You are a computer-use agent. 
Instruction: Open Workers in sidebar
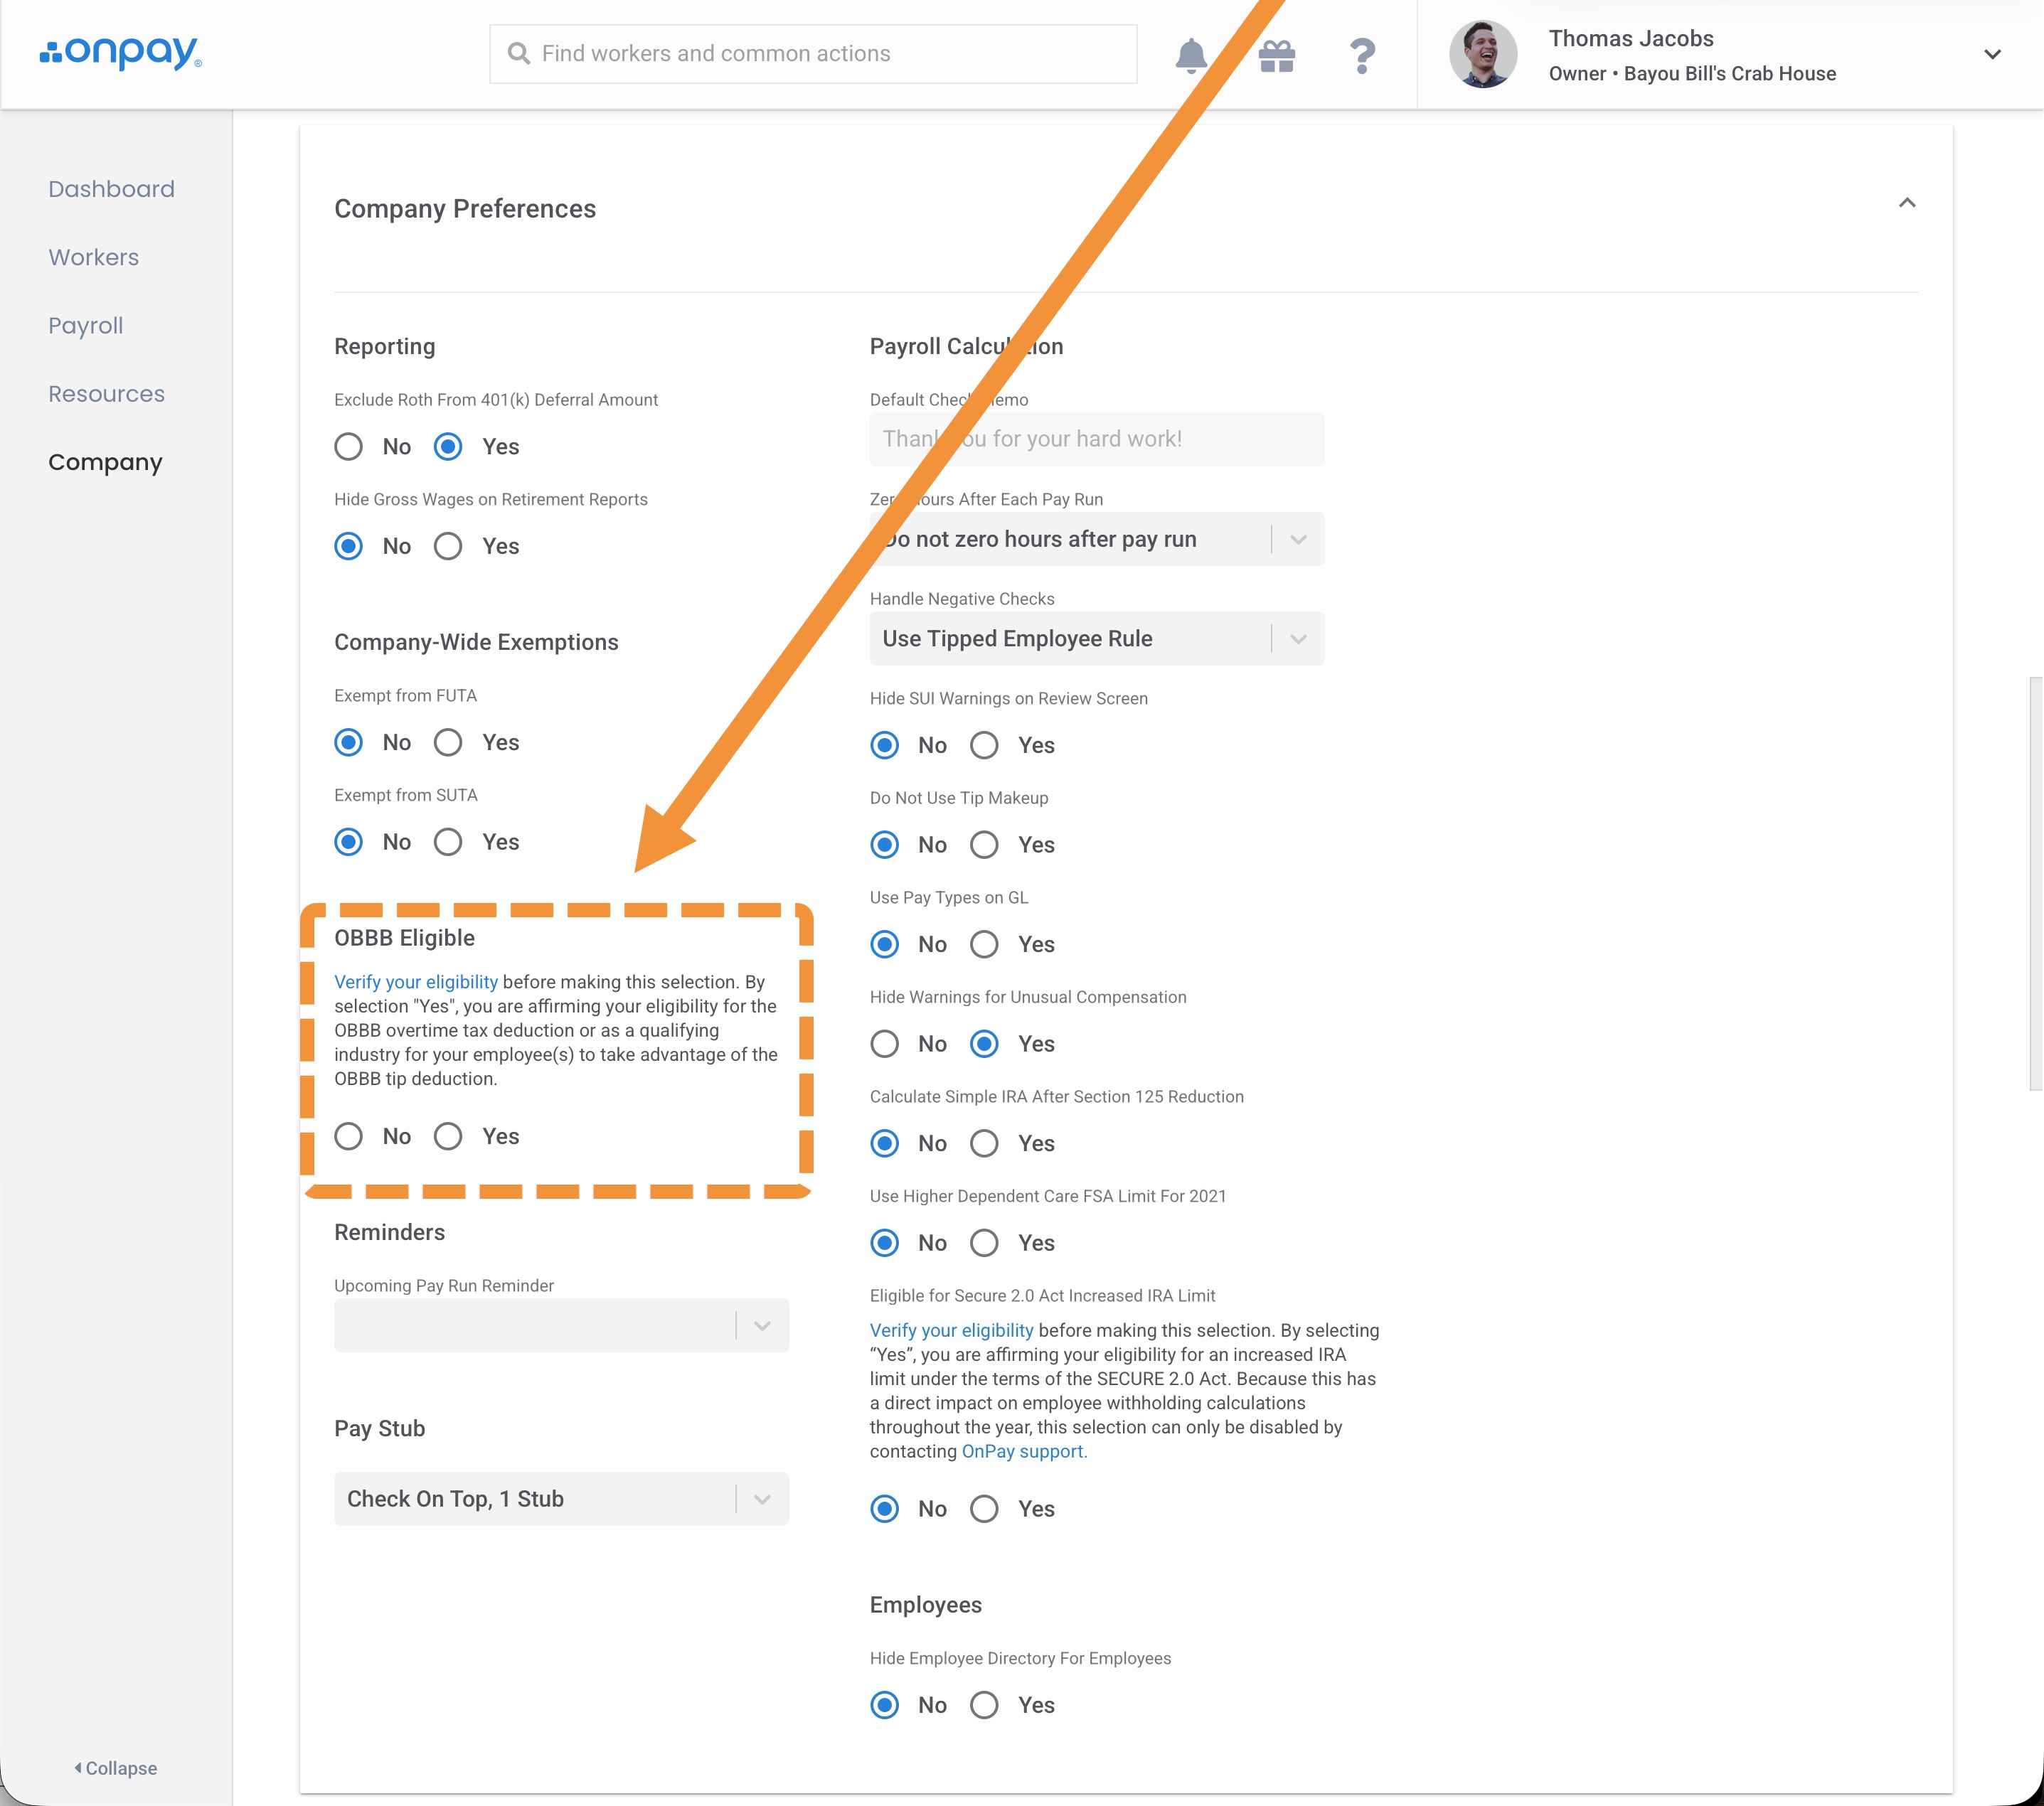pos(94,257)
